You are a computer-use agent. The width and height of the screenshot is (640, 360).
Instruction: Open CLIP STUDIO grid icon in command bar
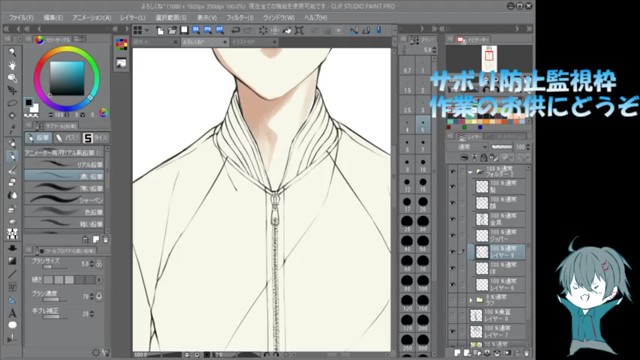point(138,30)
